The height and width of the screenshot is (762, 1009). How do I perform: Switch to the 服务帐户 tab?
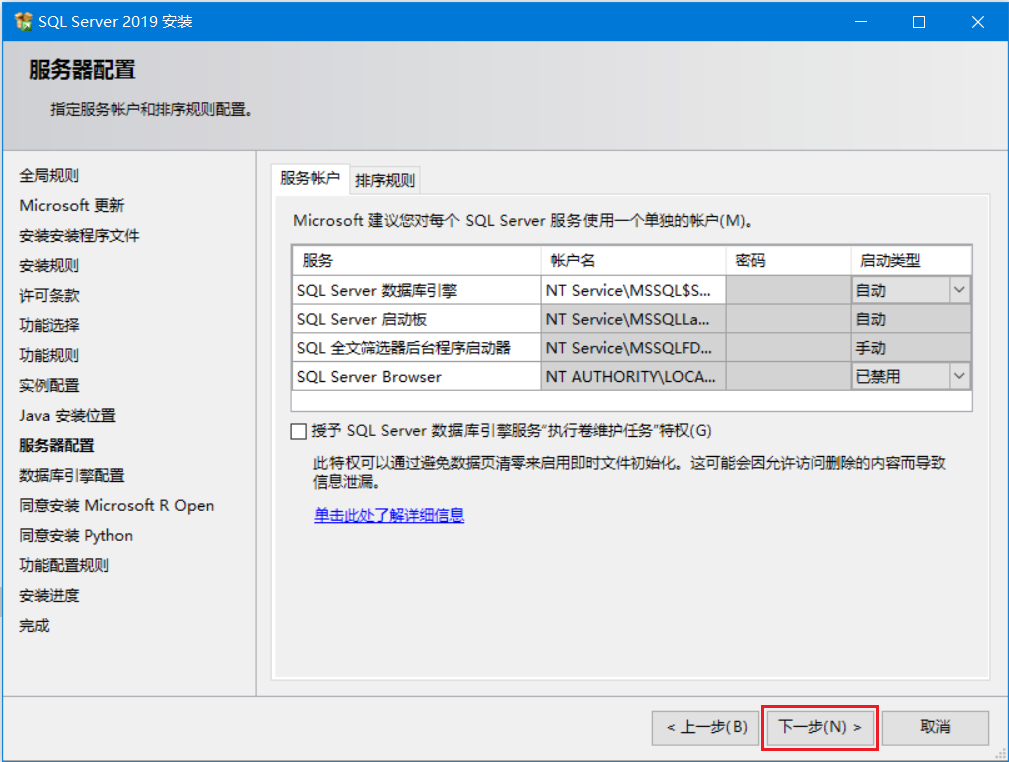310,178
